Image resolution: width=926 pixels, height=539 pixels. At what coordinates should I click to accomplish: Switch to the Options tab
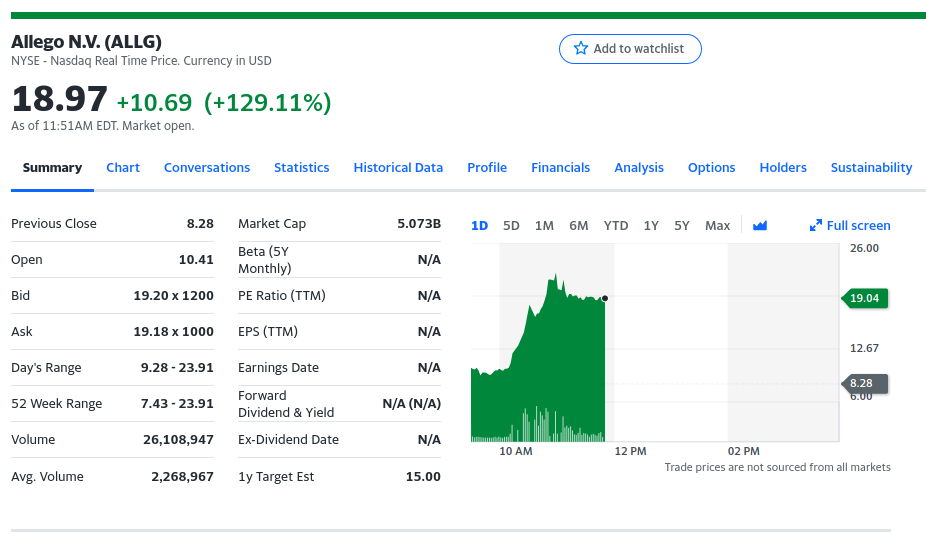712,168
